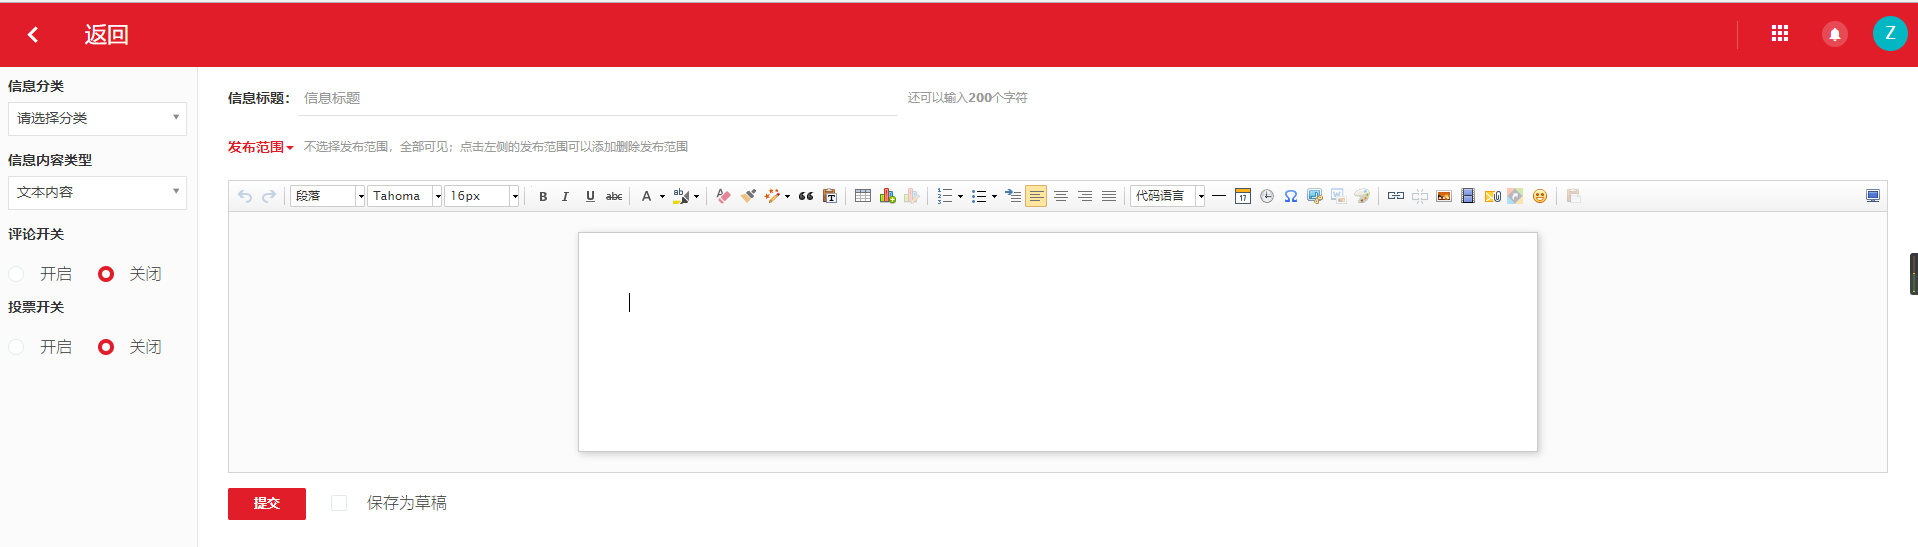Image resolution: width=1918 pixels, height=547 pixels.
Task: Apply font color with the A button
Action: (647, 196)
